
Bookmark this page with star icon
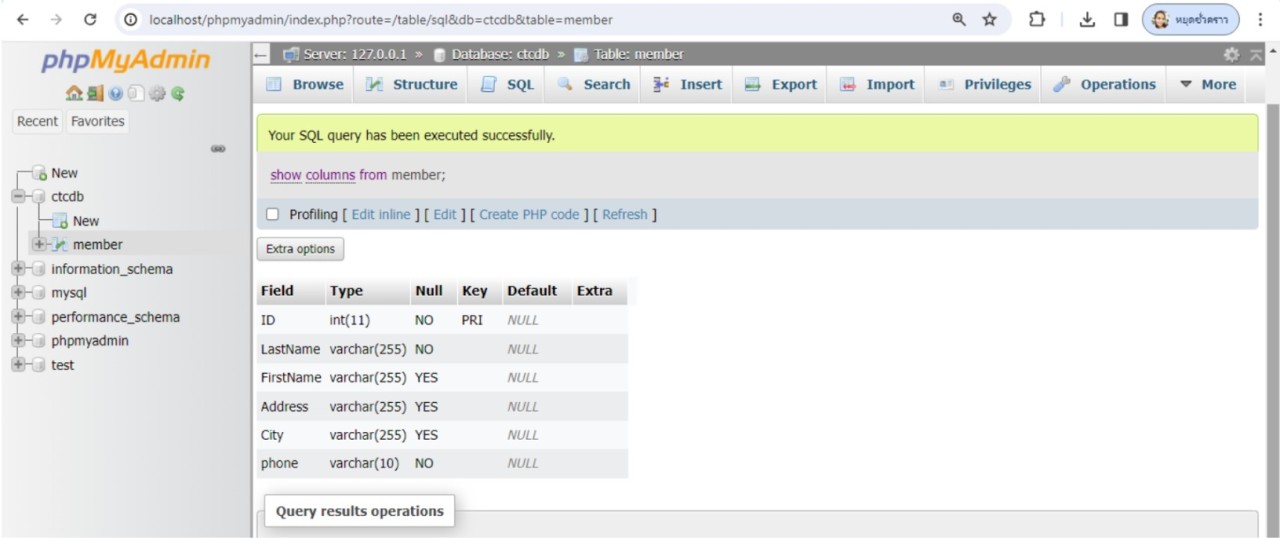(x=989, y=19)
